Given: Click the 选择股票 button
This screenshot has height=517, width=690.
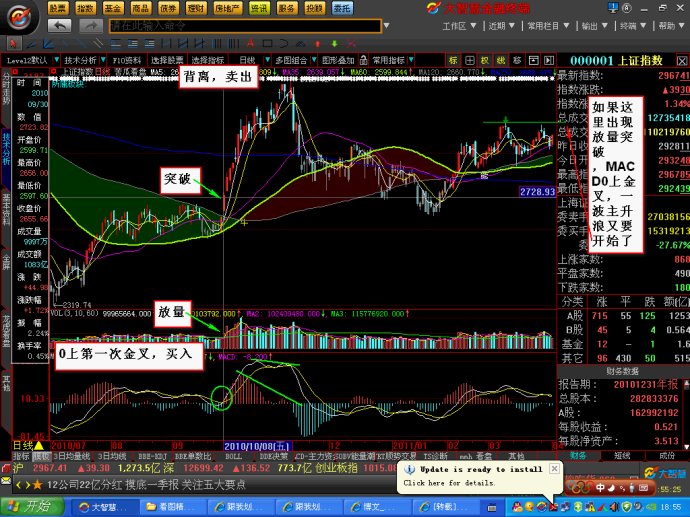Looking at the screenshot, I should click(167, 60).
